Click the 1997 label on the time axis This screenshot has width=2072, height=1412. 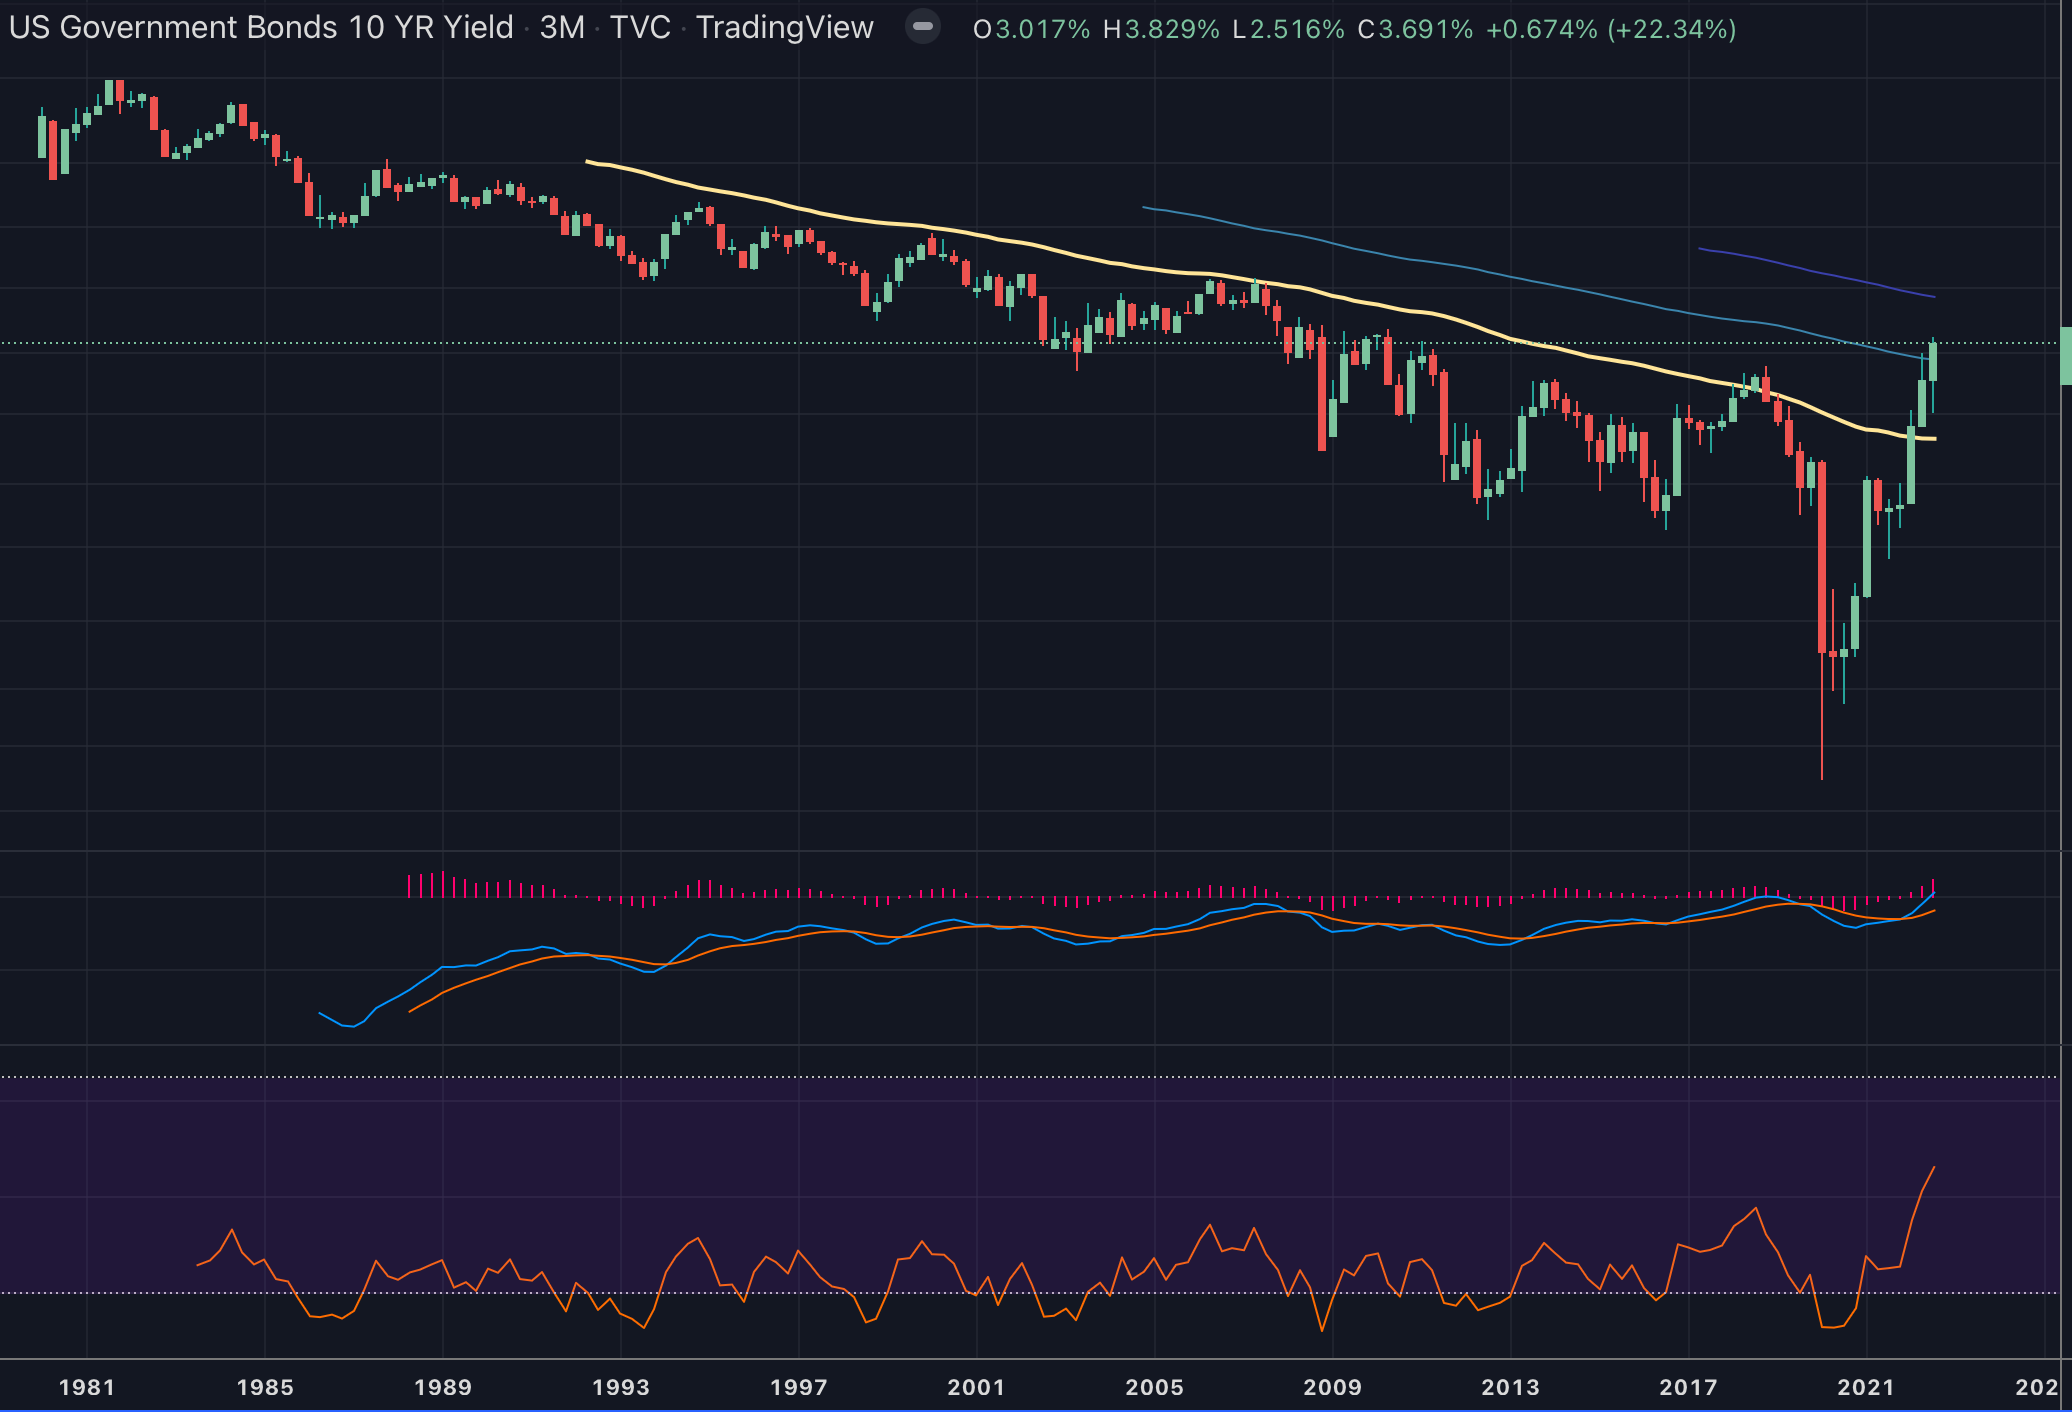click(799, 1387)
